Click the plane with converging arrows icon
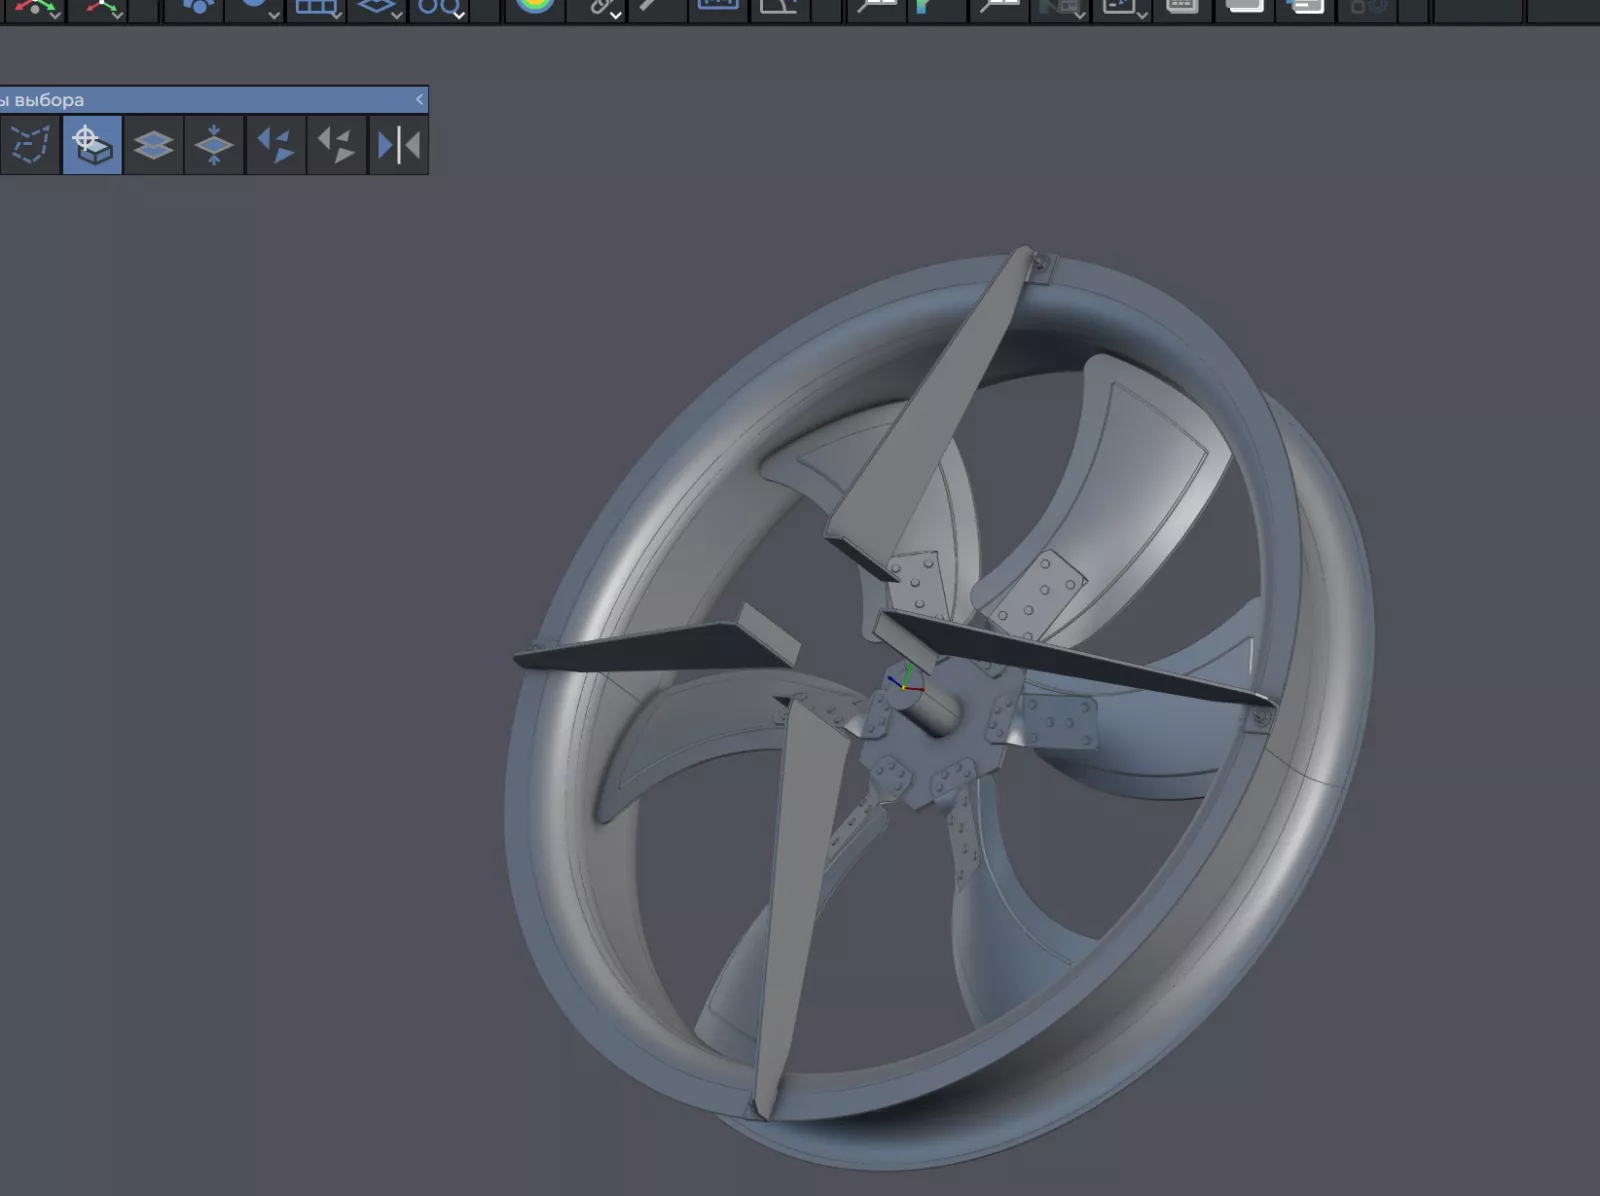 click(x=214, y=145)
